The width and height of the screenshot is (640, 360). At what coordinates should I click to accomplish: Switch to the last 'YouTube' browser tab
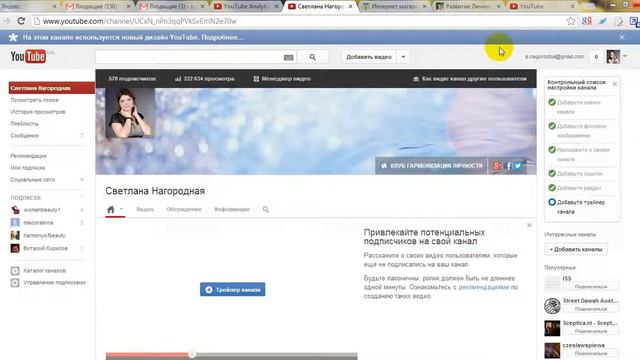542,6
